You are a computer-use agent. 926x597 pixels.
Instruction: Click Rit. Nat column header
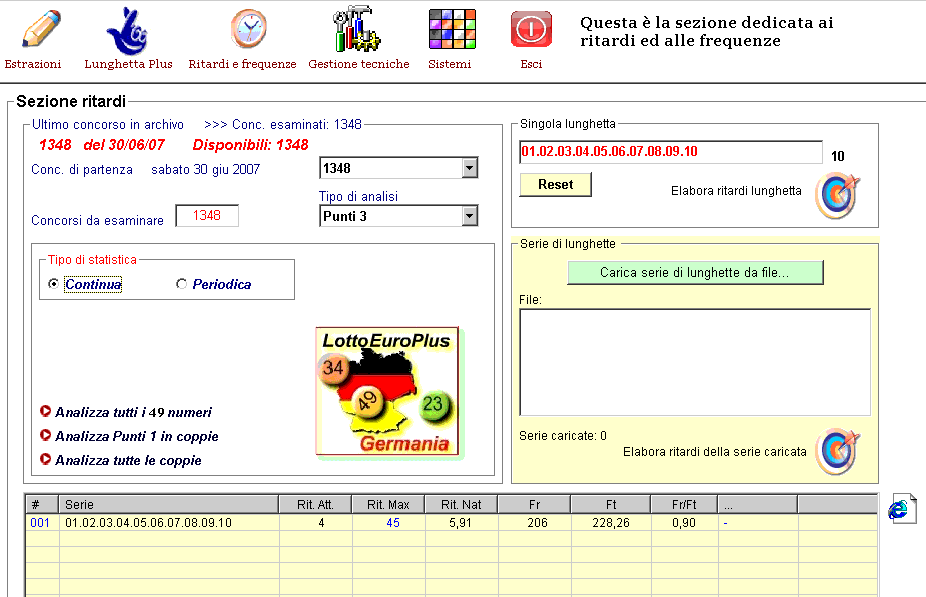click(x=461, y=505)
